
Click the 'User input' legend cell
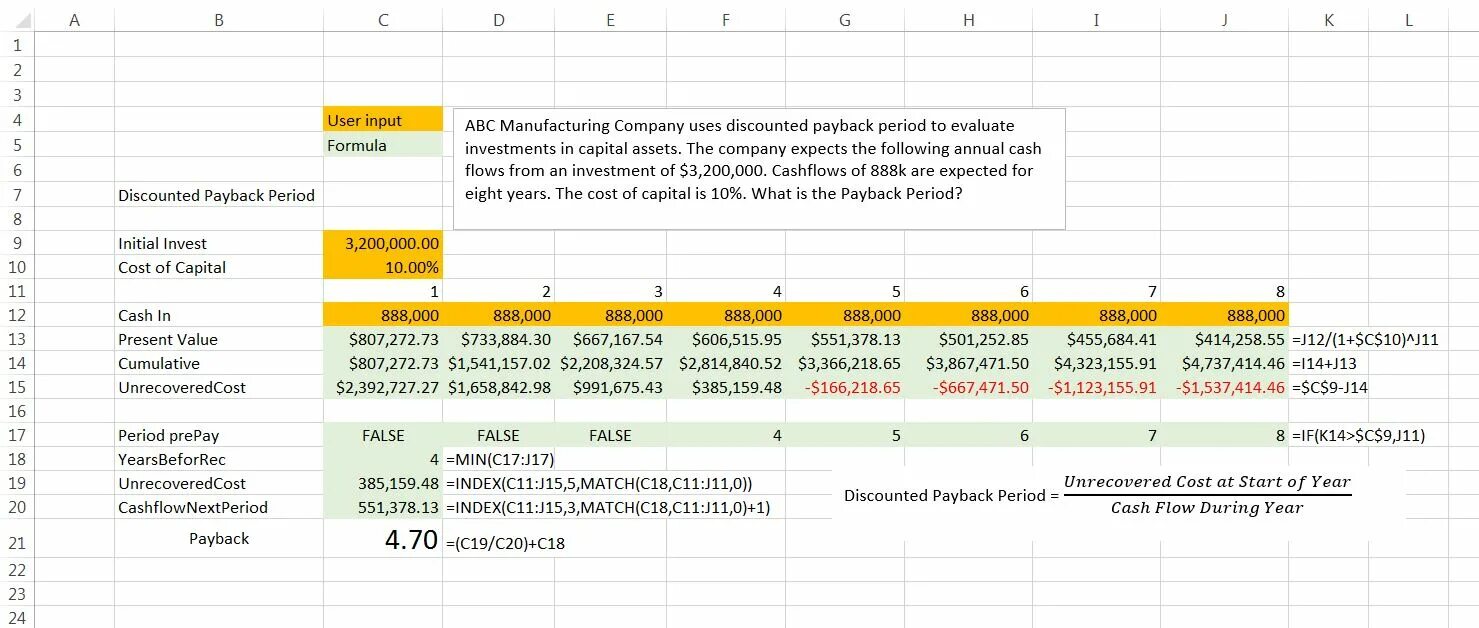tap(382, 120)
